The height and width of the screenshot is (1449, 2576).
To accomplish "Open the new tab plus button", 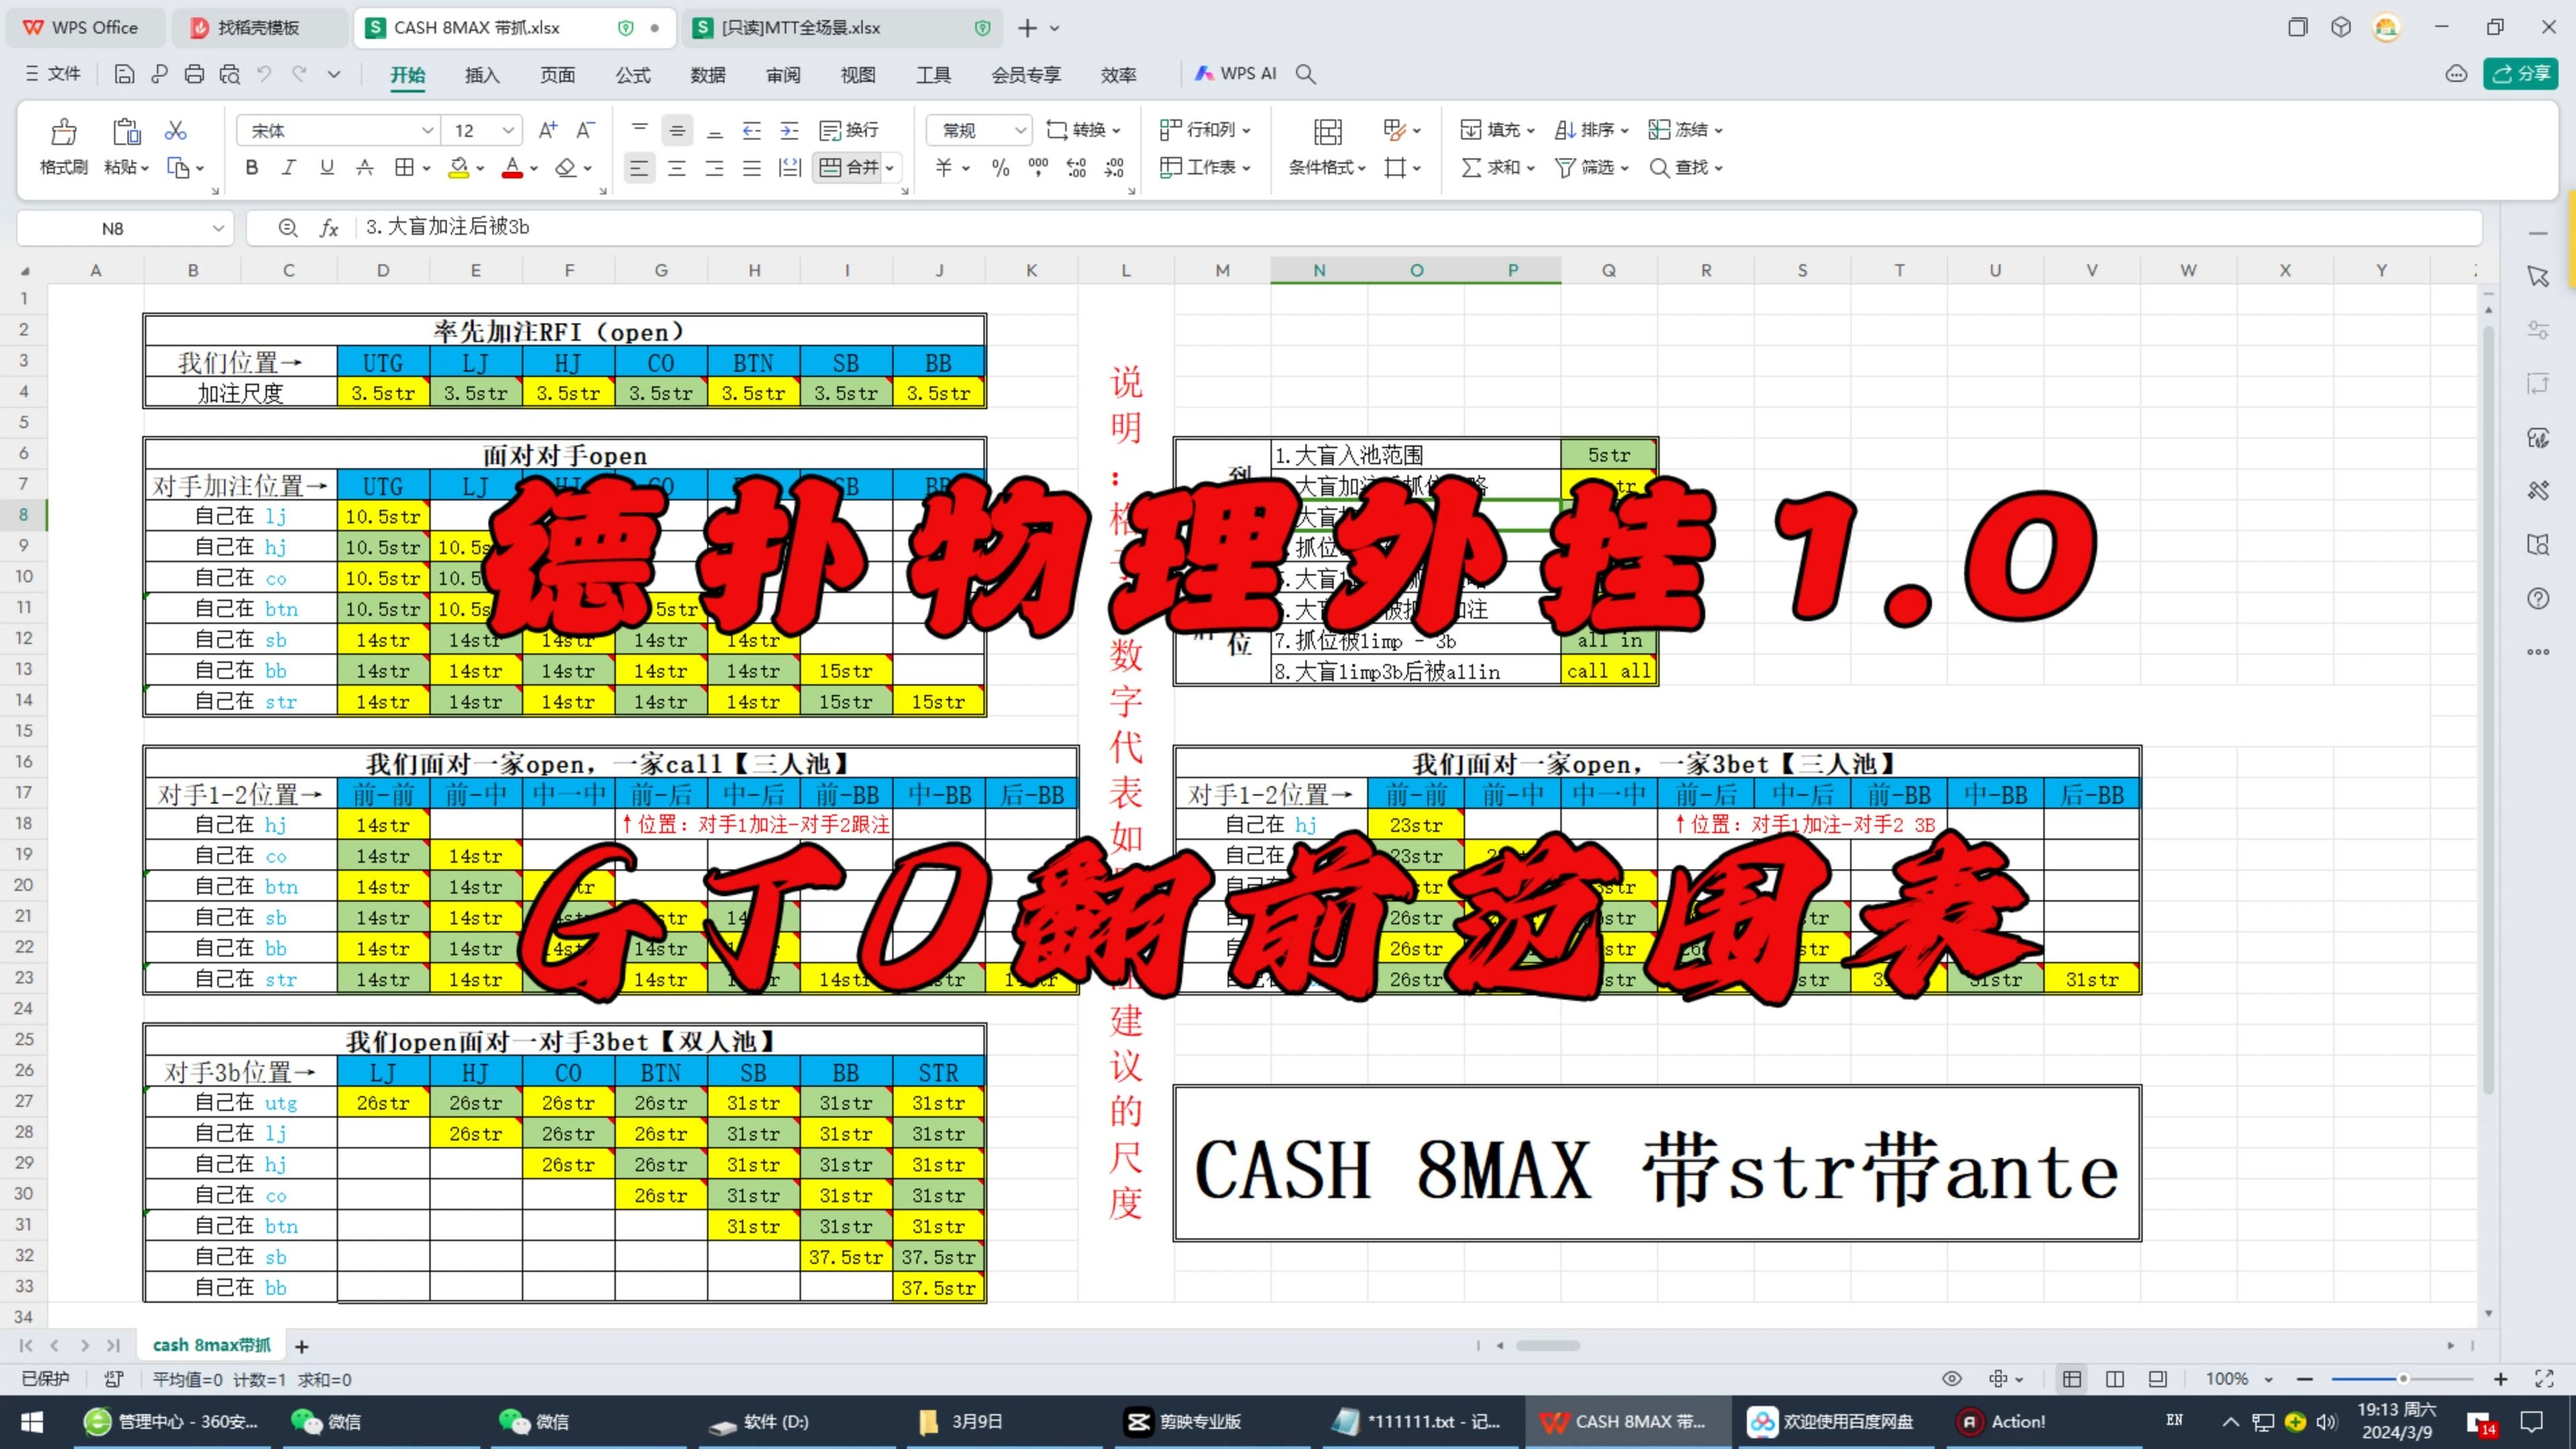I will pyautogui.click(x=1027, y=28).
